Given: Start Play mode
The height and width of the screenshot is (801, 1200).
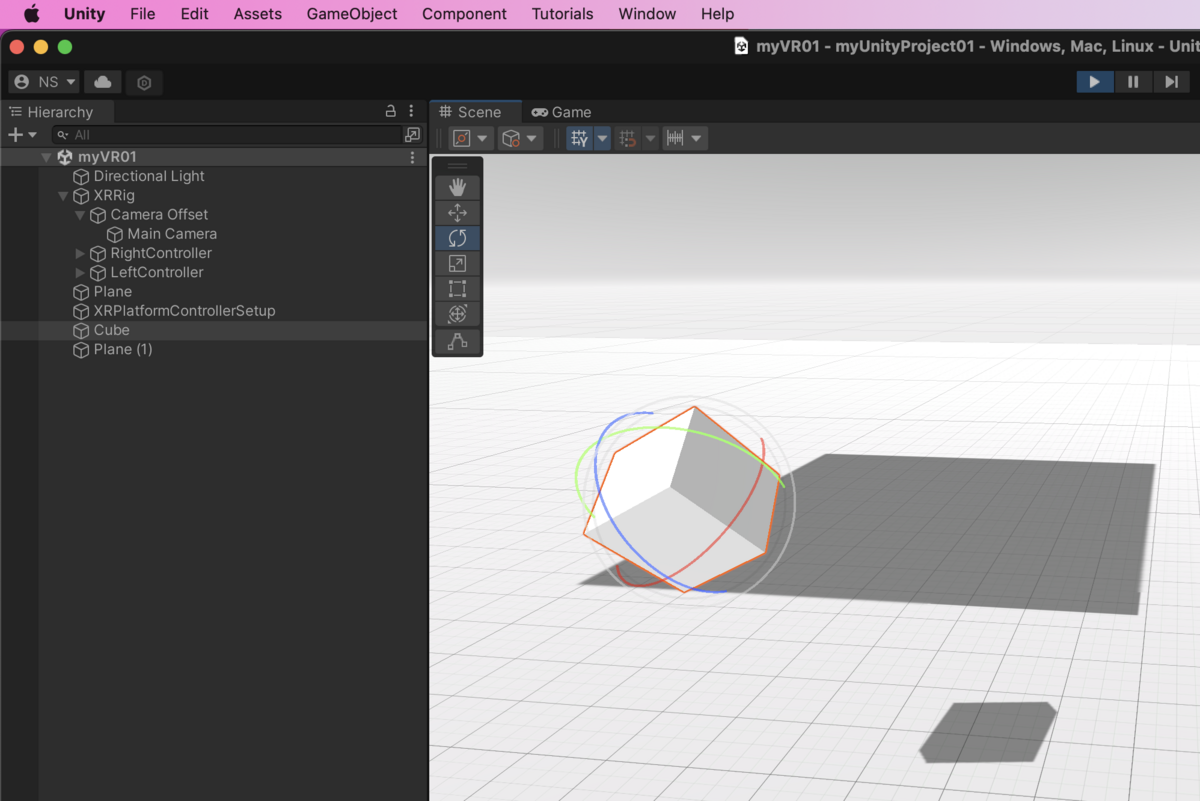Looking at the screenshot, I should click(1095, 82).
